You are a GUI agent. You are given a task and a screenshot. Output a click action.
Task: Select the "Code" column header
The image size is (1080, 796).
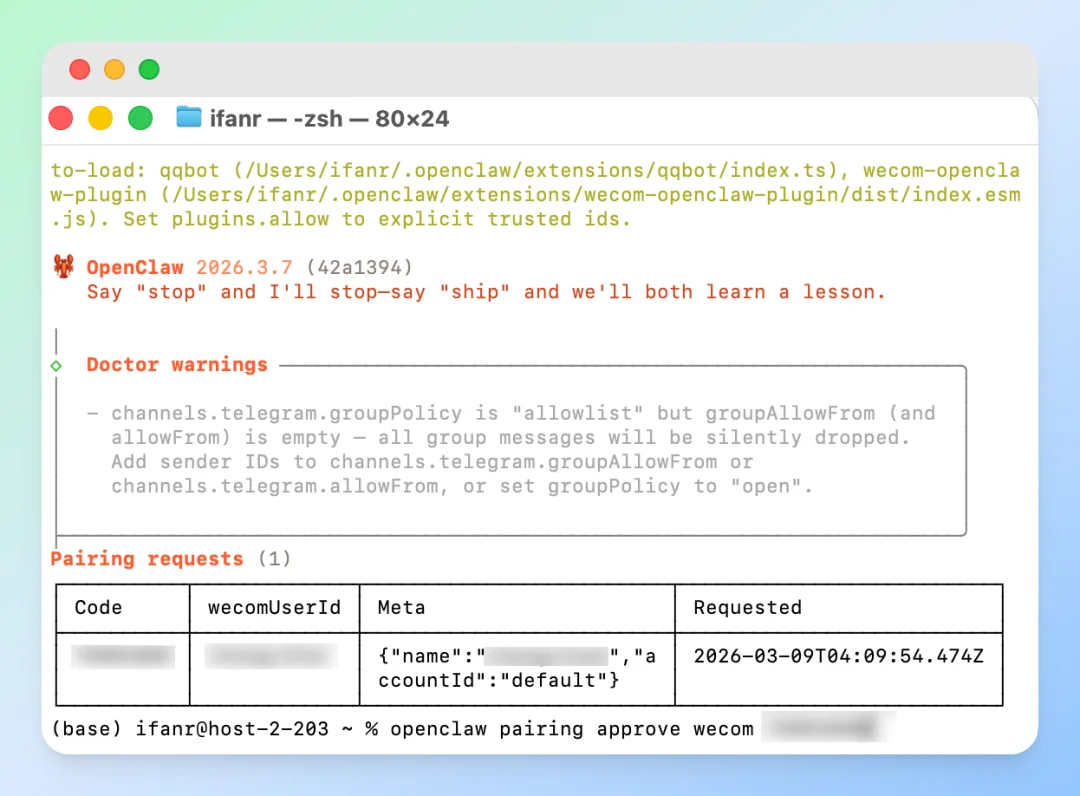[98, 608]
